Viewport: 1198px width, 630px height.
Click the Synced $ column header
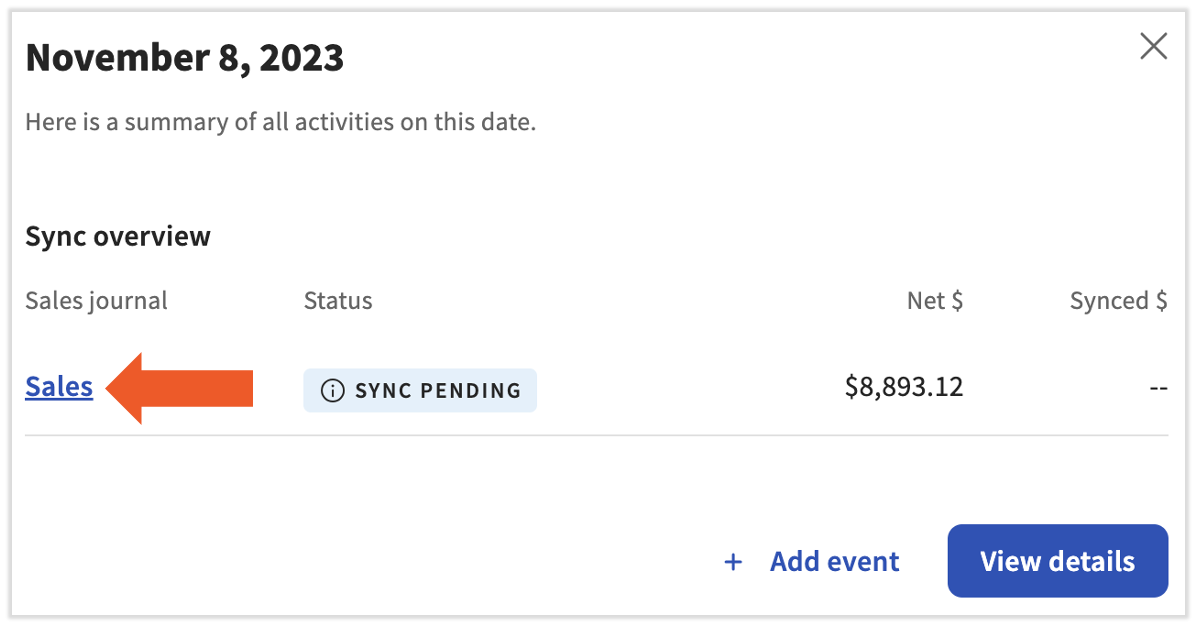1118,301
